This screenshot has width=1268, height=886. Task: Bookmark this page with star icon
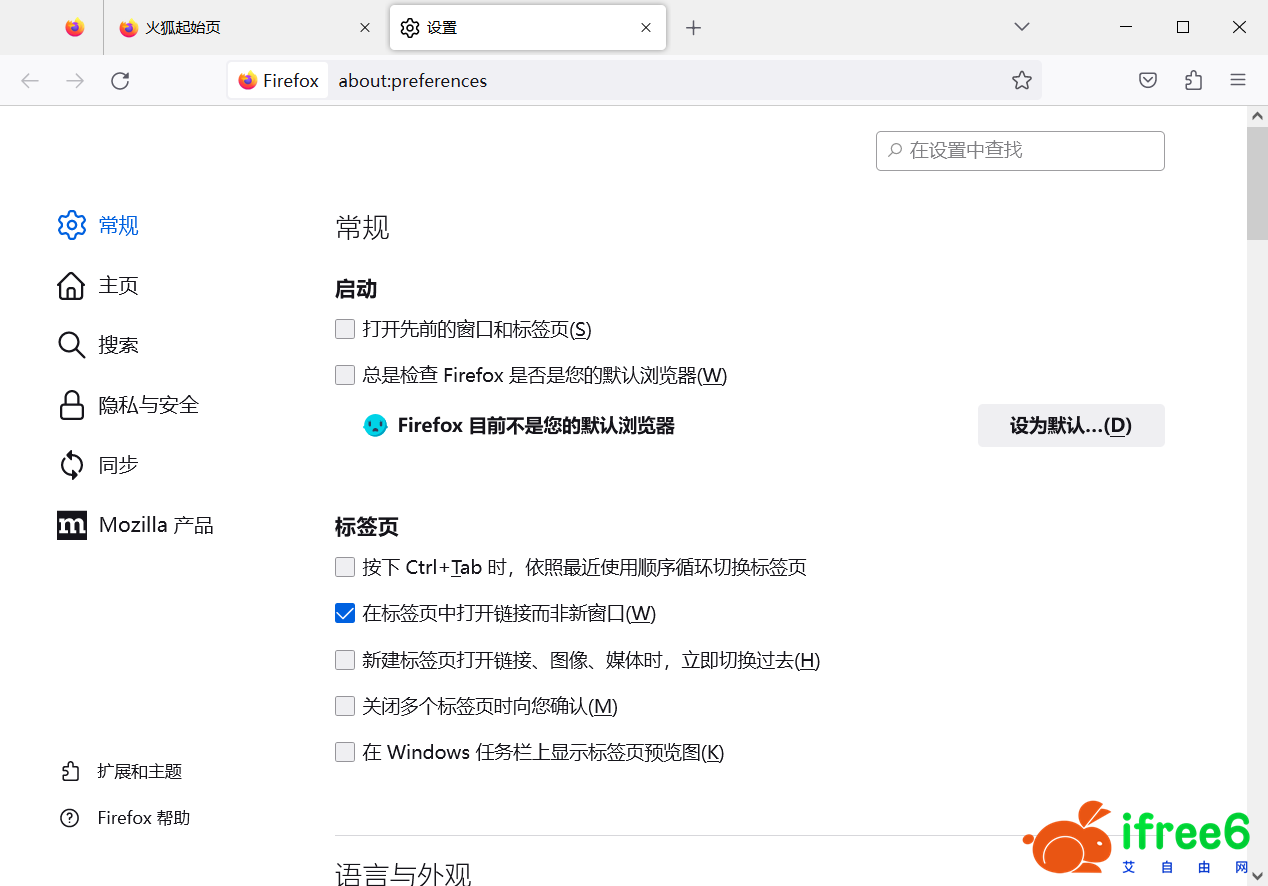pos(1021,81)
